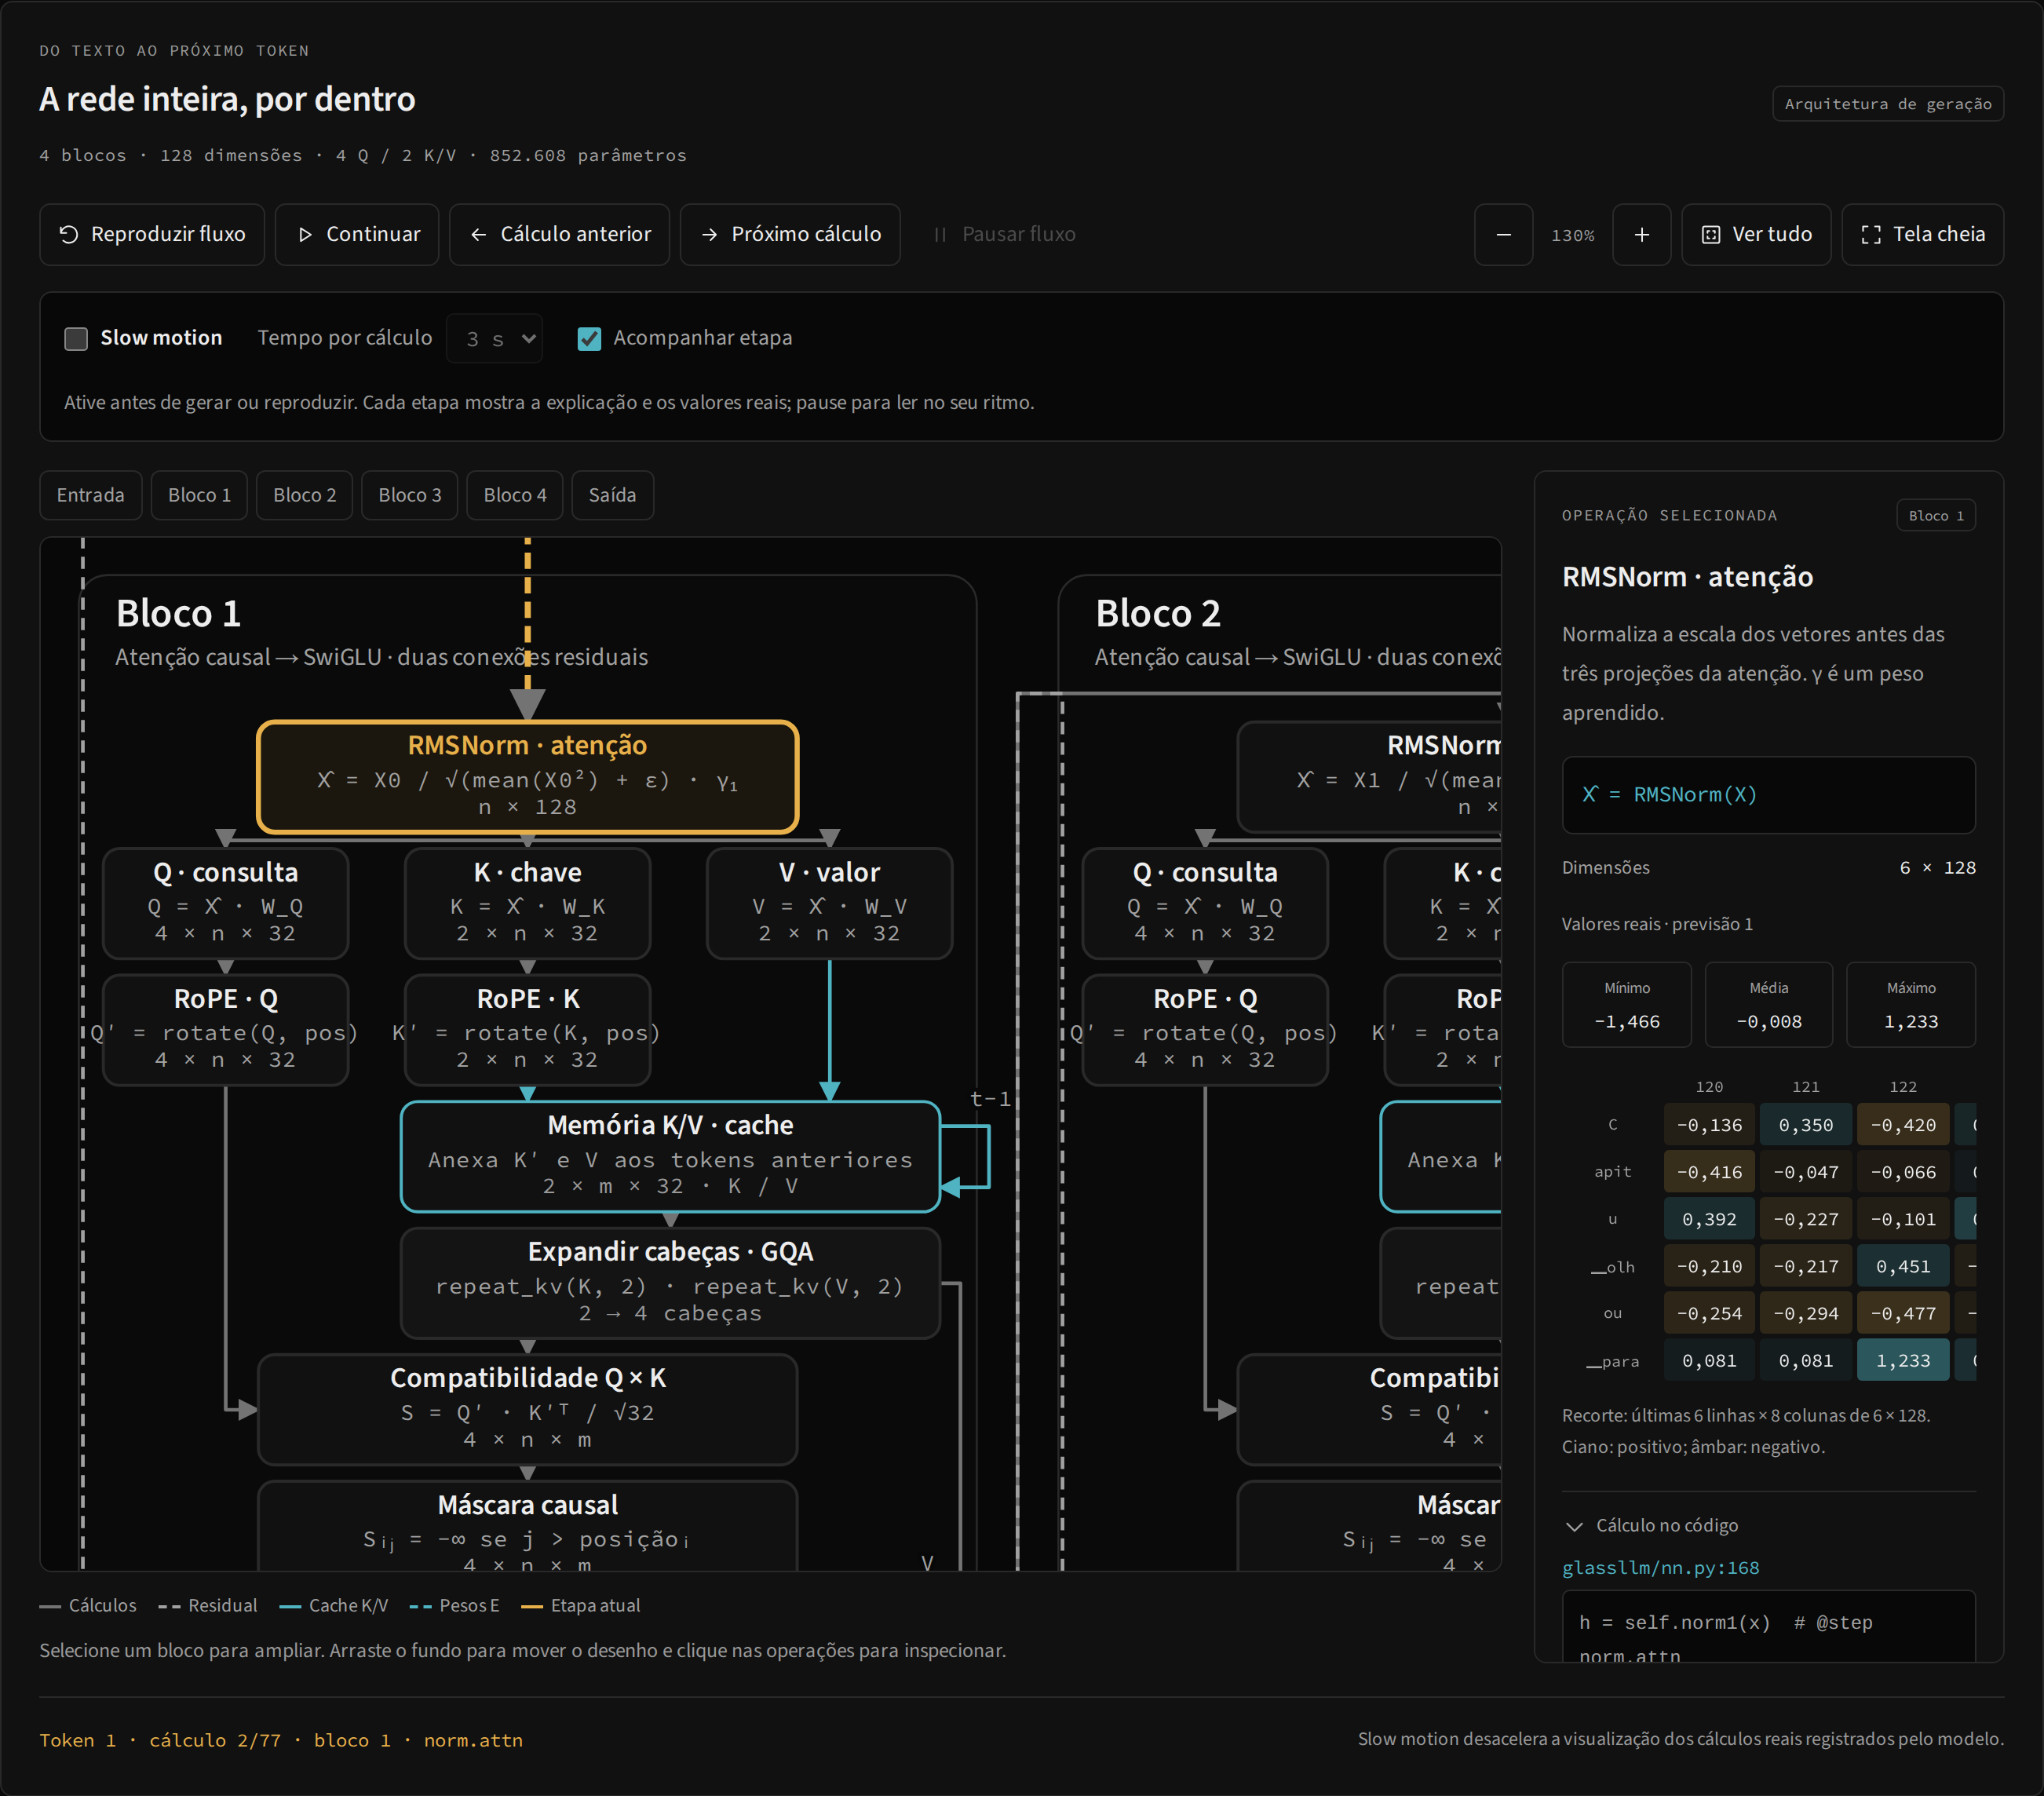Viewport: 2044px width, 1796px height.
Task: Switch to the Saída tab
Action: (x=612, y=495)
